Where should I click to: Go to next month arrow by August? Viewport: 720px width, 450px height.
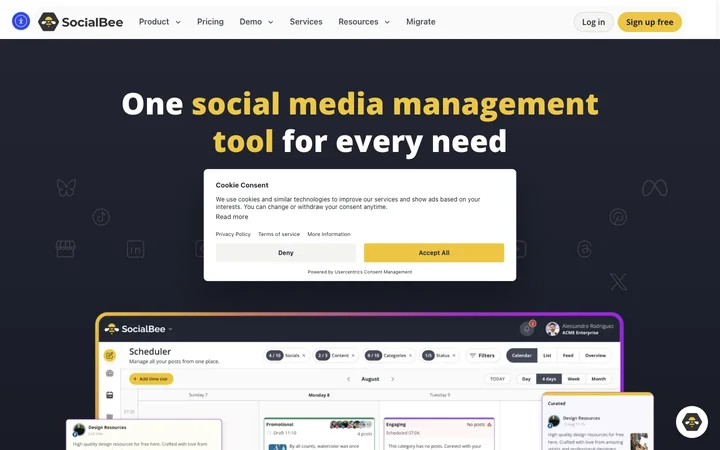click(393, 379)
